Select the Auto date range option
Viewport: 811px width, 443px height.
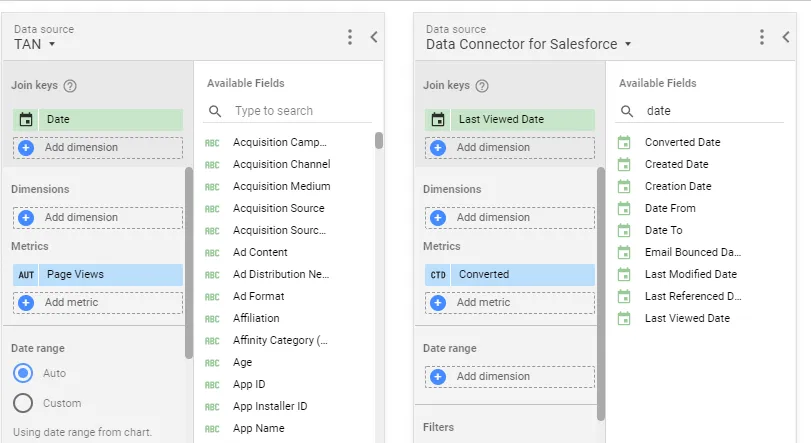[x=23, y=373]
